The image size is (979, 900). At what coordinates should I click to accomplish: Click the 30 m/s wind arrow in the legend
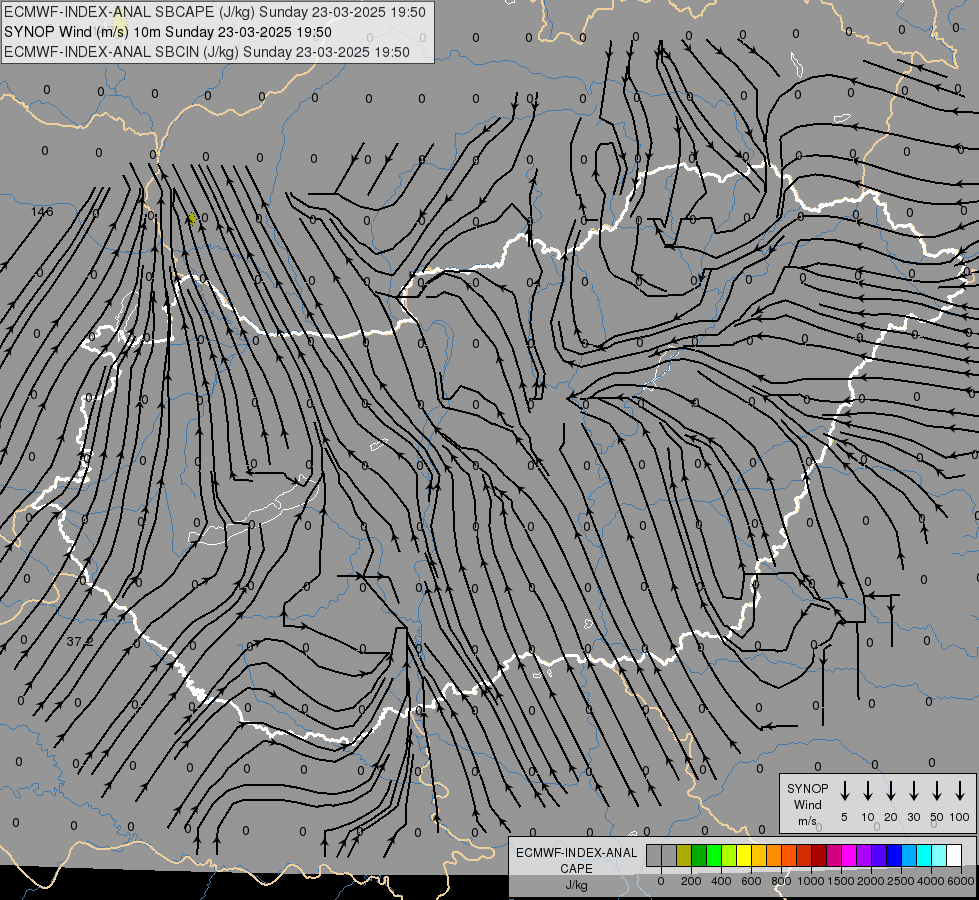point(913,791)
